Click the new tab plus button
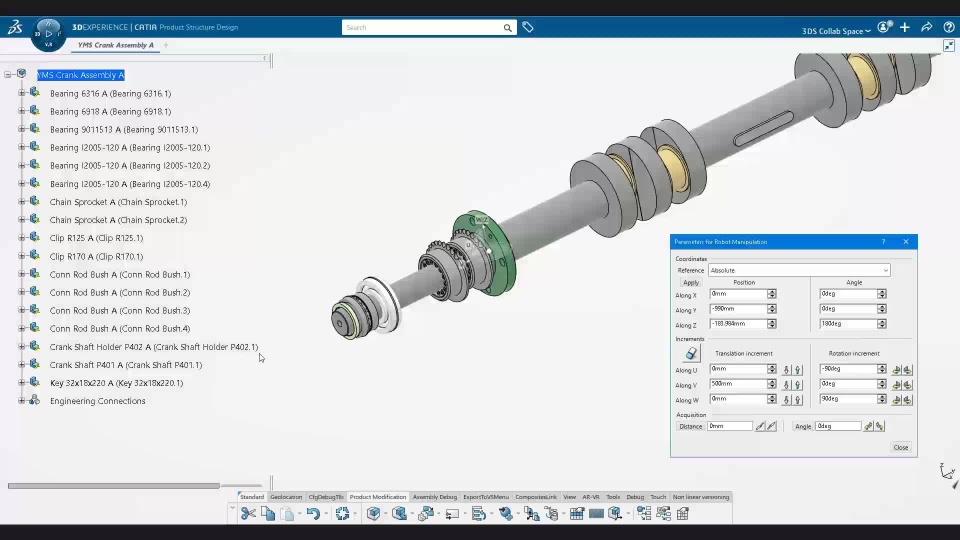This screenshot has height=540, width=960. coord(166,45)
